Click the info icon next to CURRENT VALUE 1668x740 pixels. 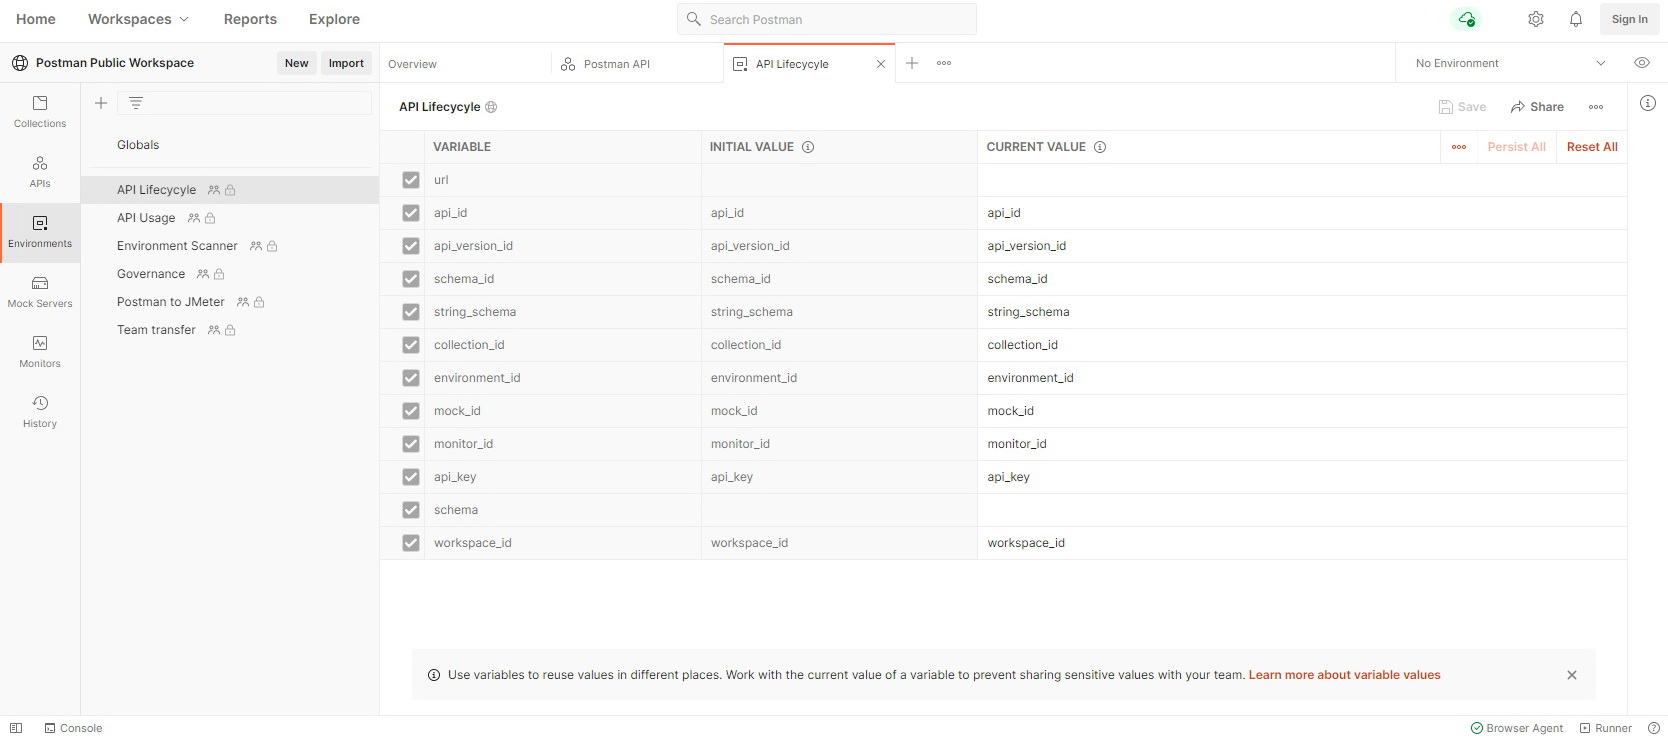click(1100, 147)
